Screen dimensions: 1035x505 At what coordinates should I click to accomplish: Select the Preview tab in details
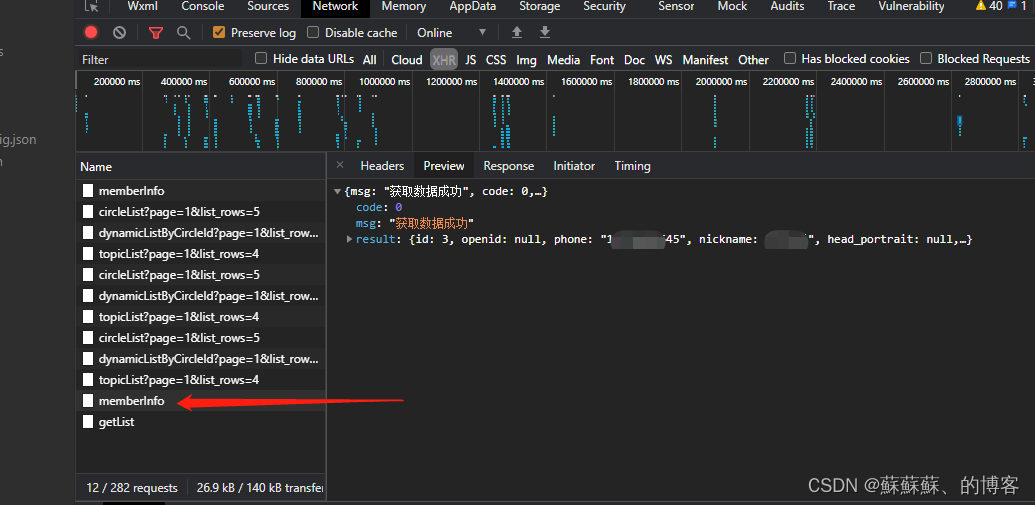click(x=444, y=166)
